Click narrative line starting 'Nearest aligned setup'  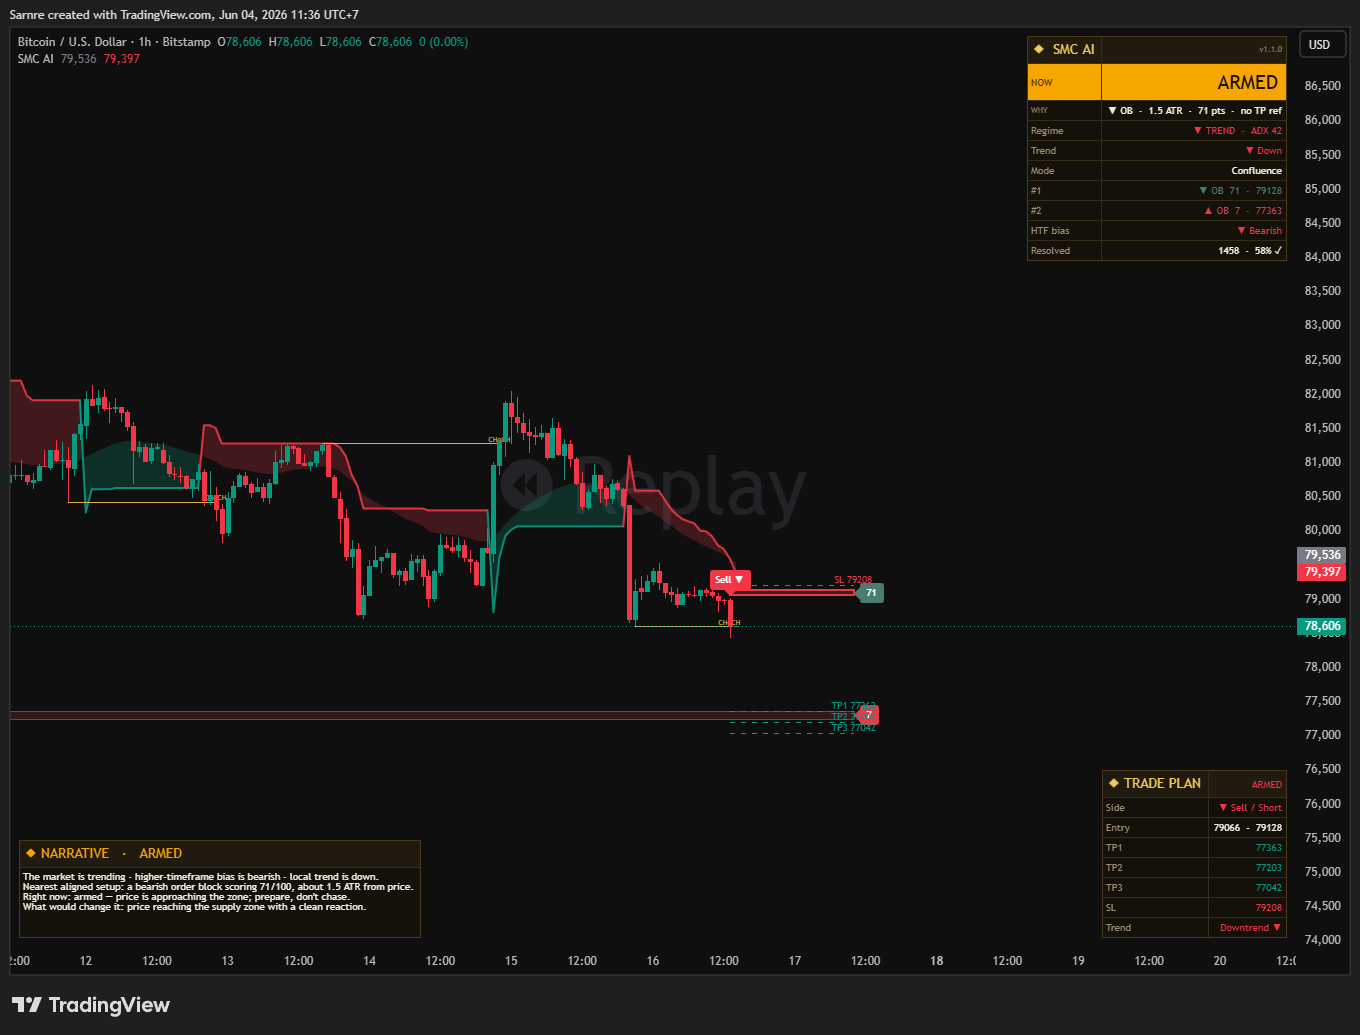(218, 887)
